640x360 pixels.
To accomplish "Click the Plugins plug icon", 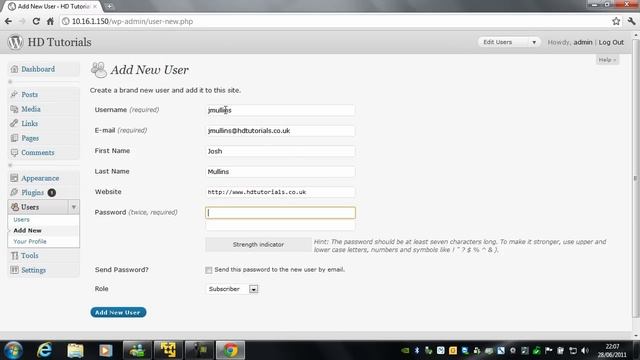I will [x=14, y=192].
